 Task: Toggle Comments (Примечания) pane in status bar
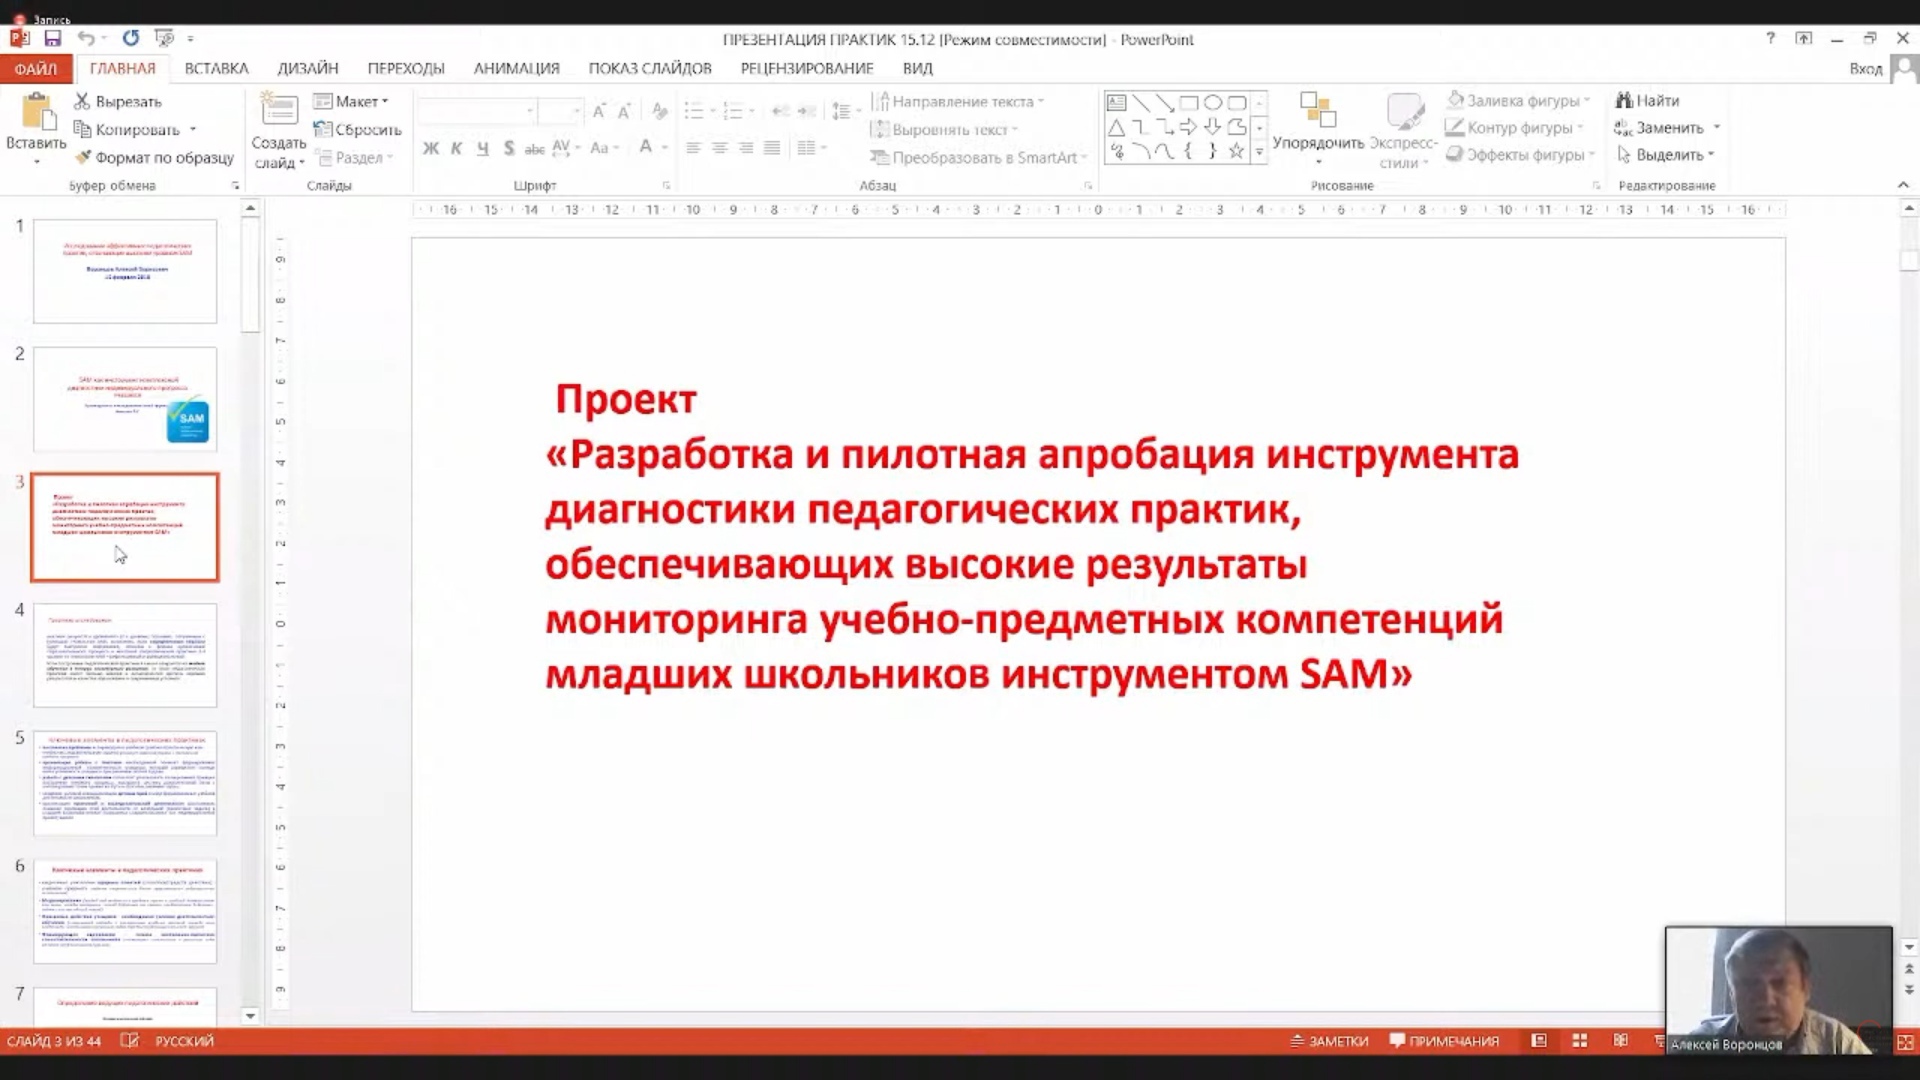pyautogui.click(x=1444, y=1041)
